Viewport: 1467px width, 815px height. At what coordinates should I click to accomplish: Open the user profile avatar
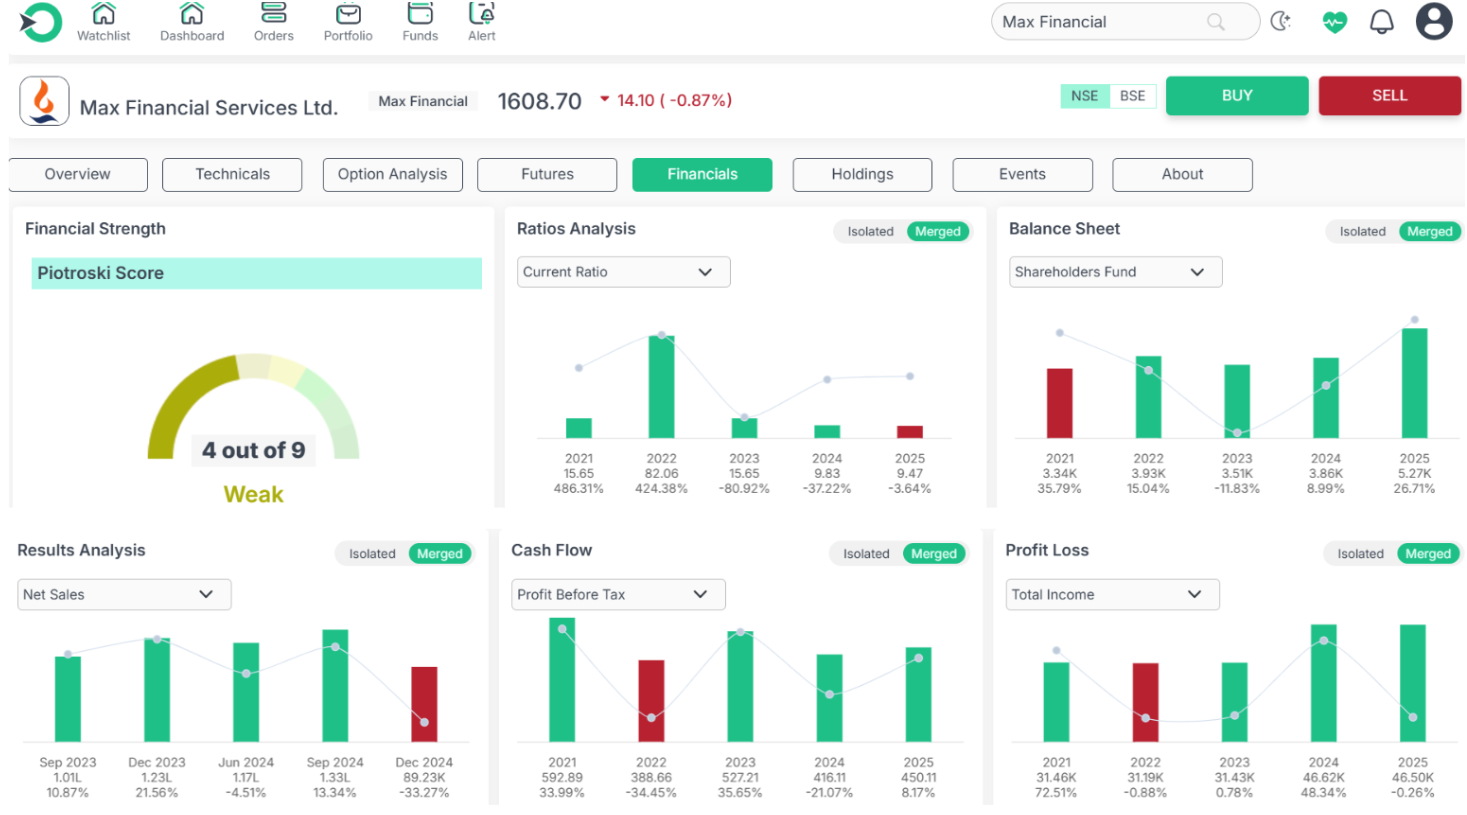[x=1433, y=22]
